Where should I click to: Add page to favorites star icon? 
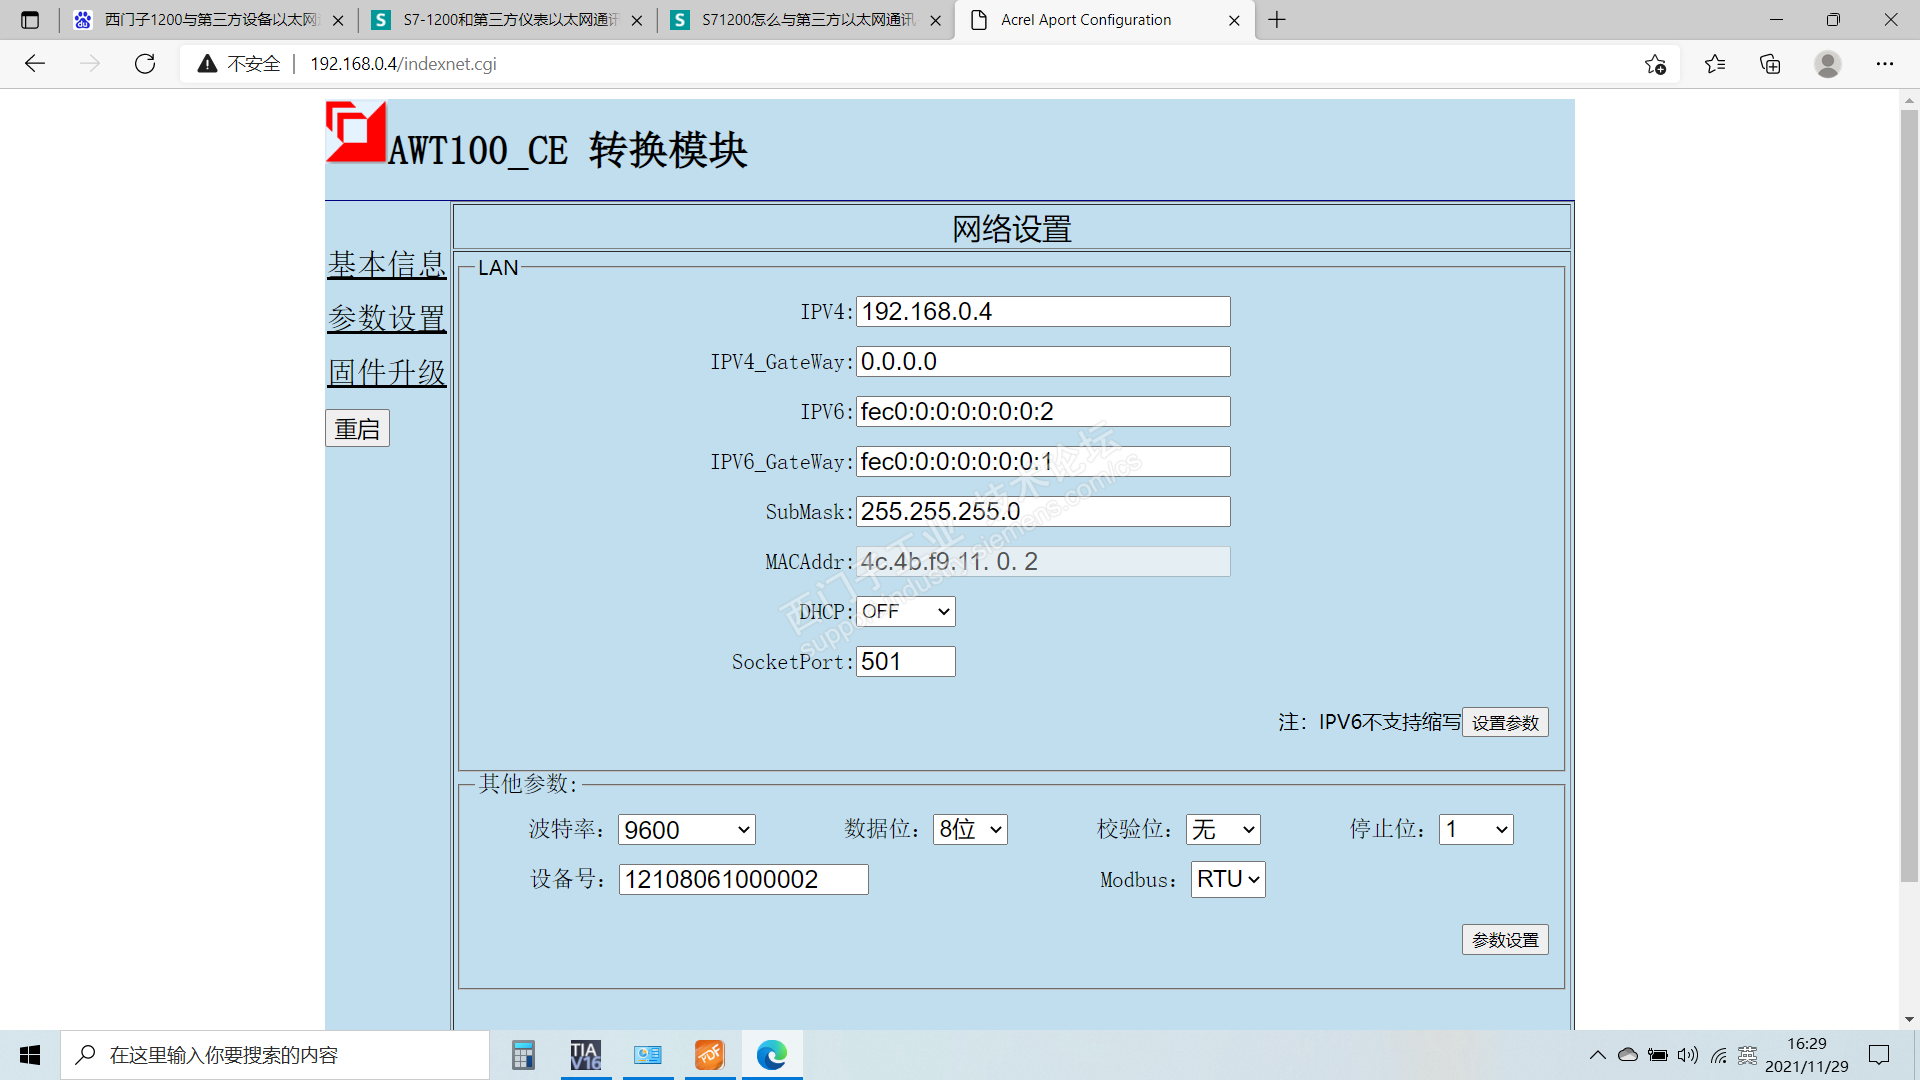(x=1655, y=64)
